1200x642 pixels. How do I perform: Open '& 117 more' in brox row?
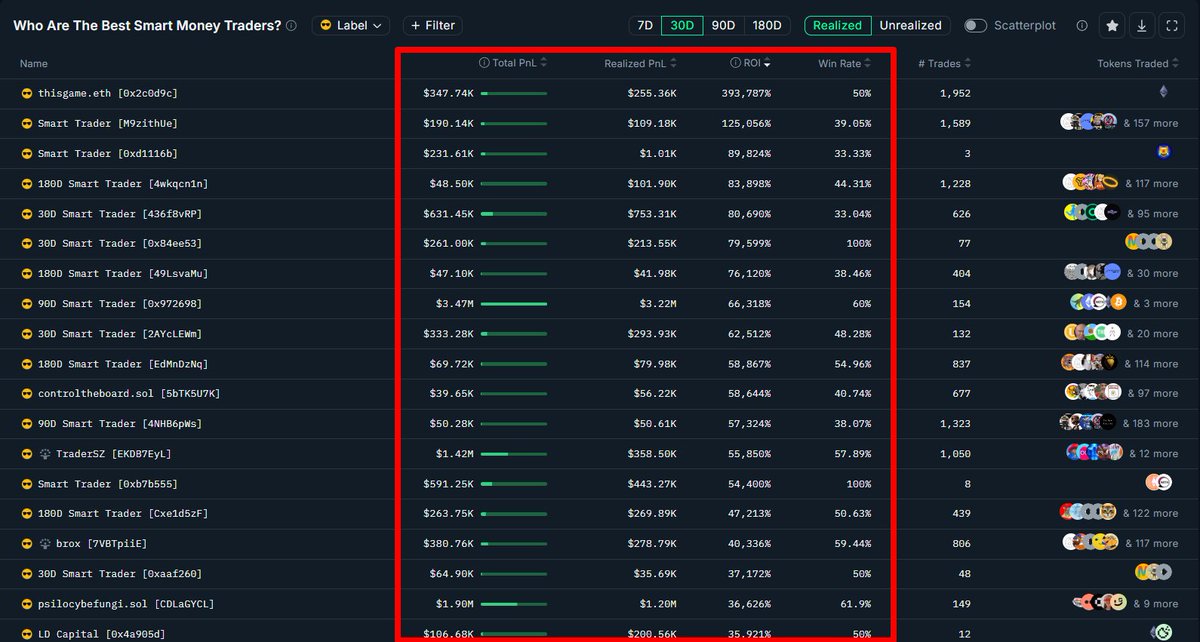coord(1151,543)
